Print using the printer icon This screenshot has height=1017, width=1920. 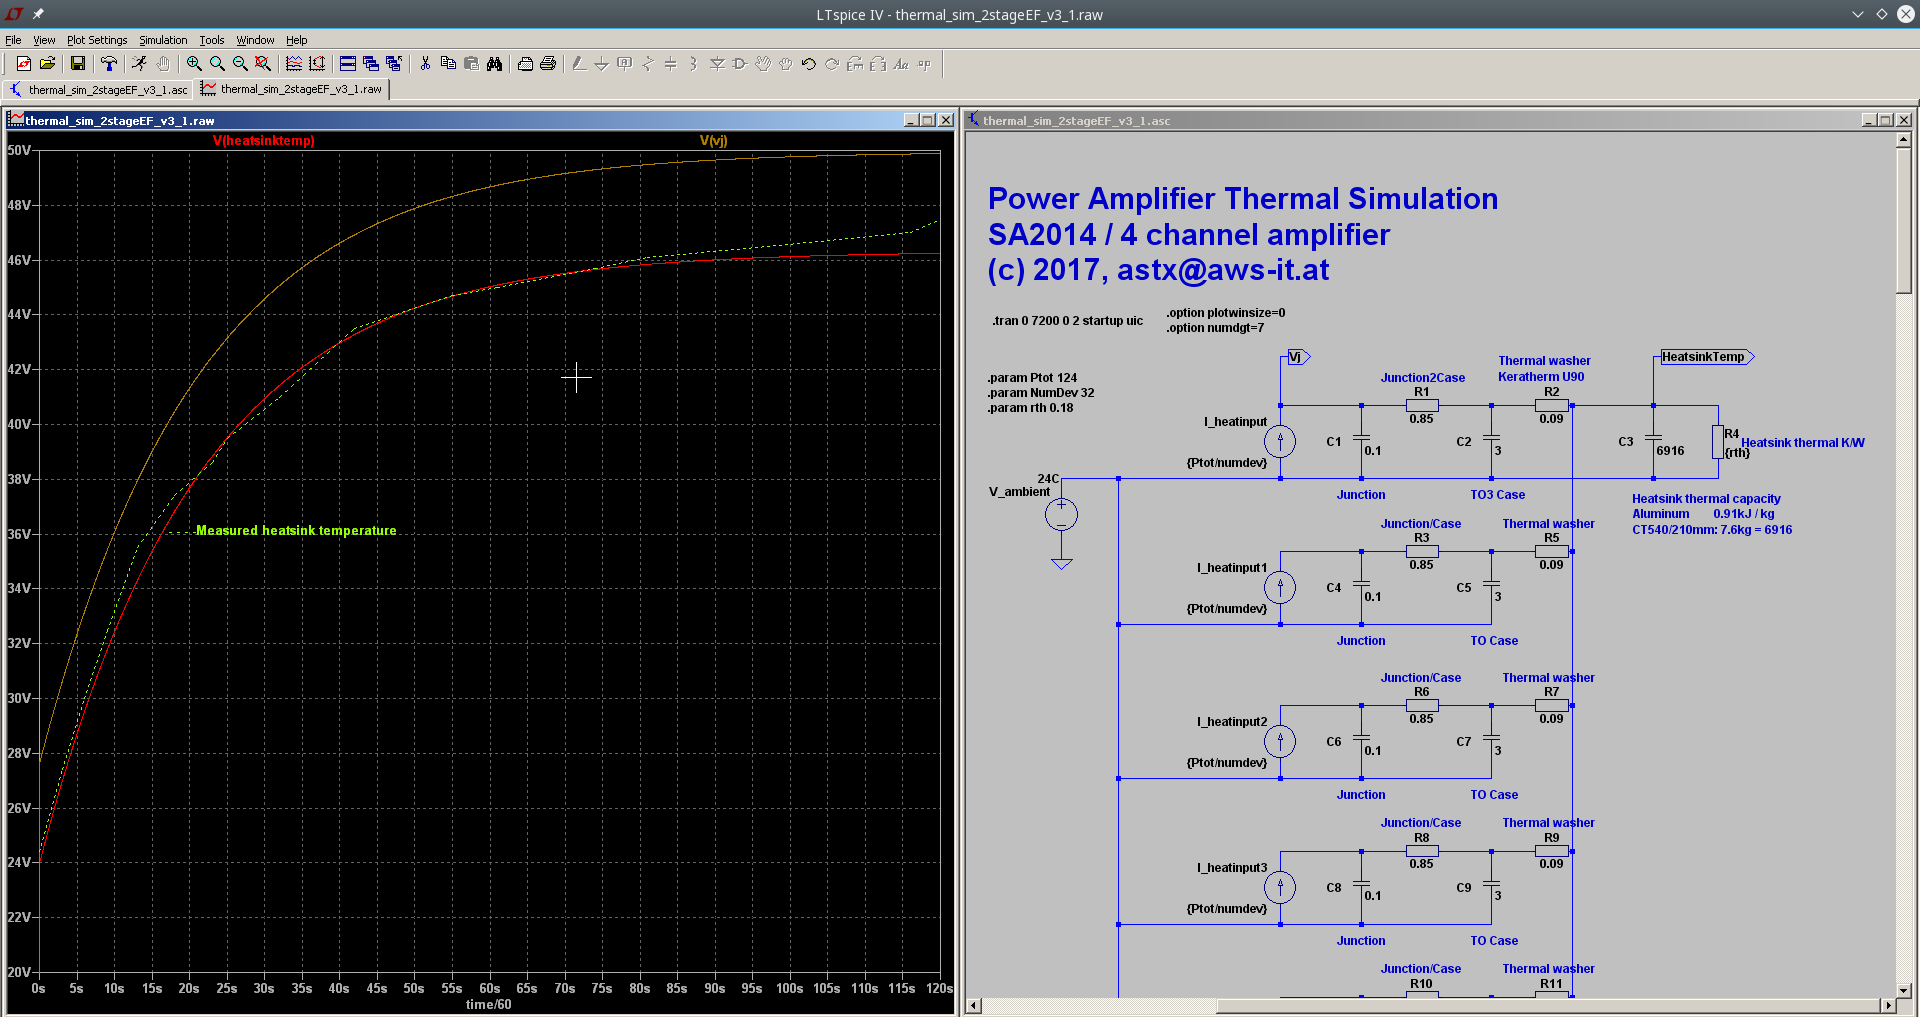click(x=548, y=64)
